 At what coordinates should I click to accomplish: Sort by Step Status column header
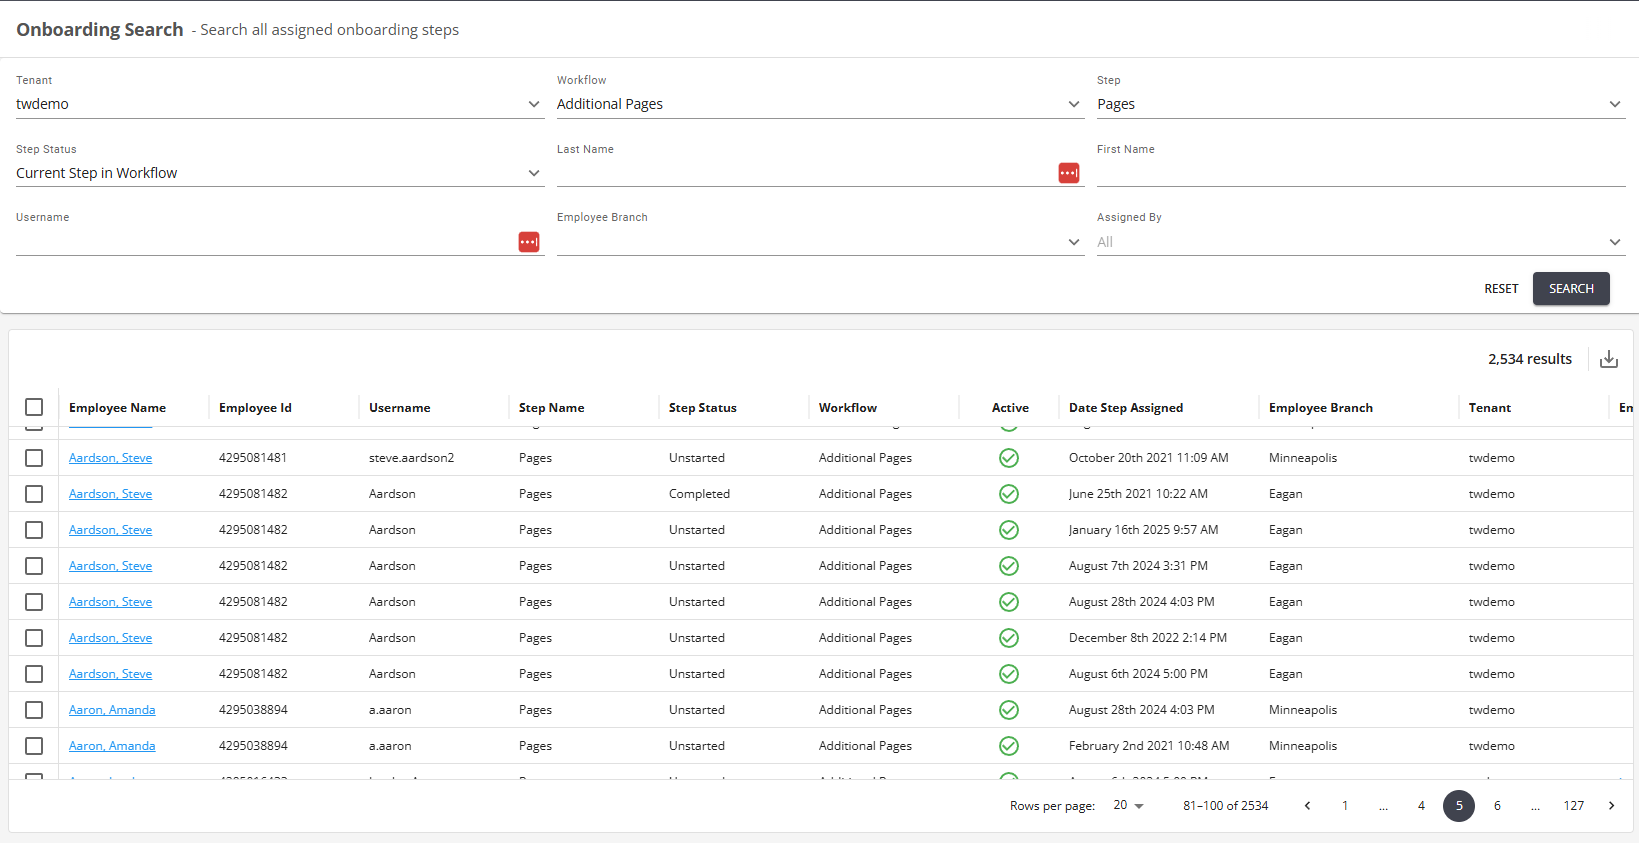coord(702,408)
